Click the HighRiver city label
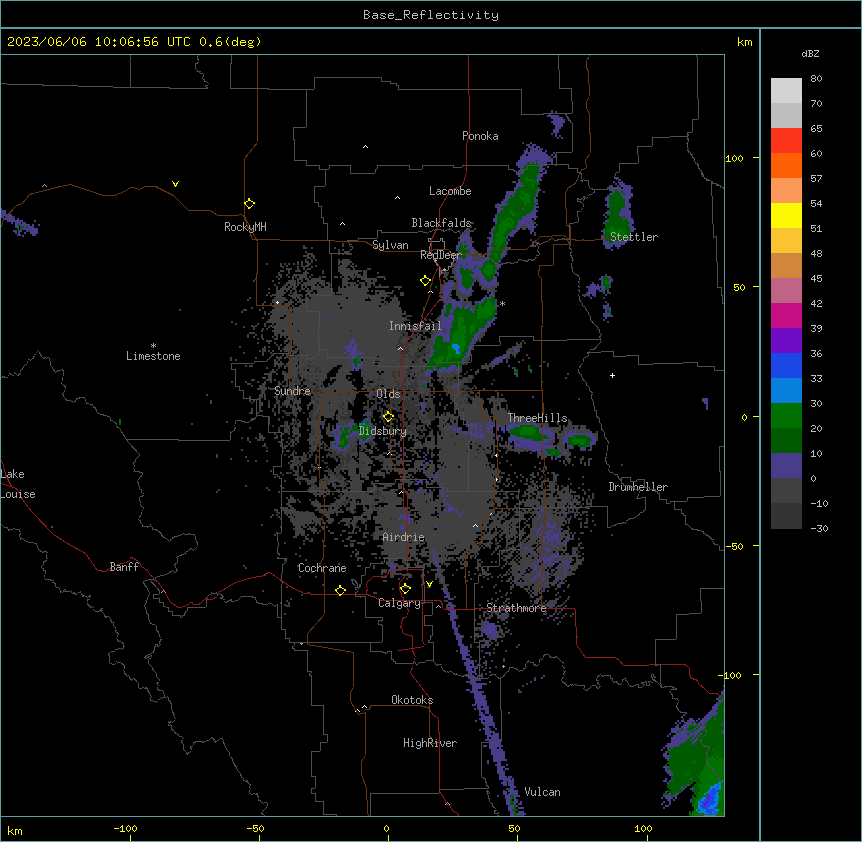Viewport: 862px width, 842px height. pyautogui.click(x=430, y=743)
